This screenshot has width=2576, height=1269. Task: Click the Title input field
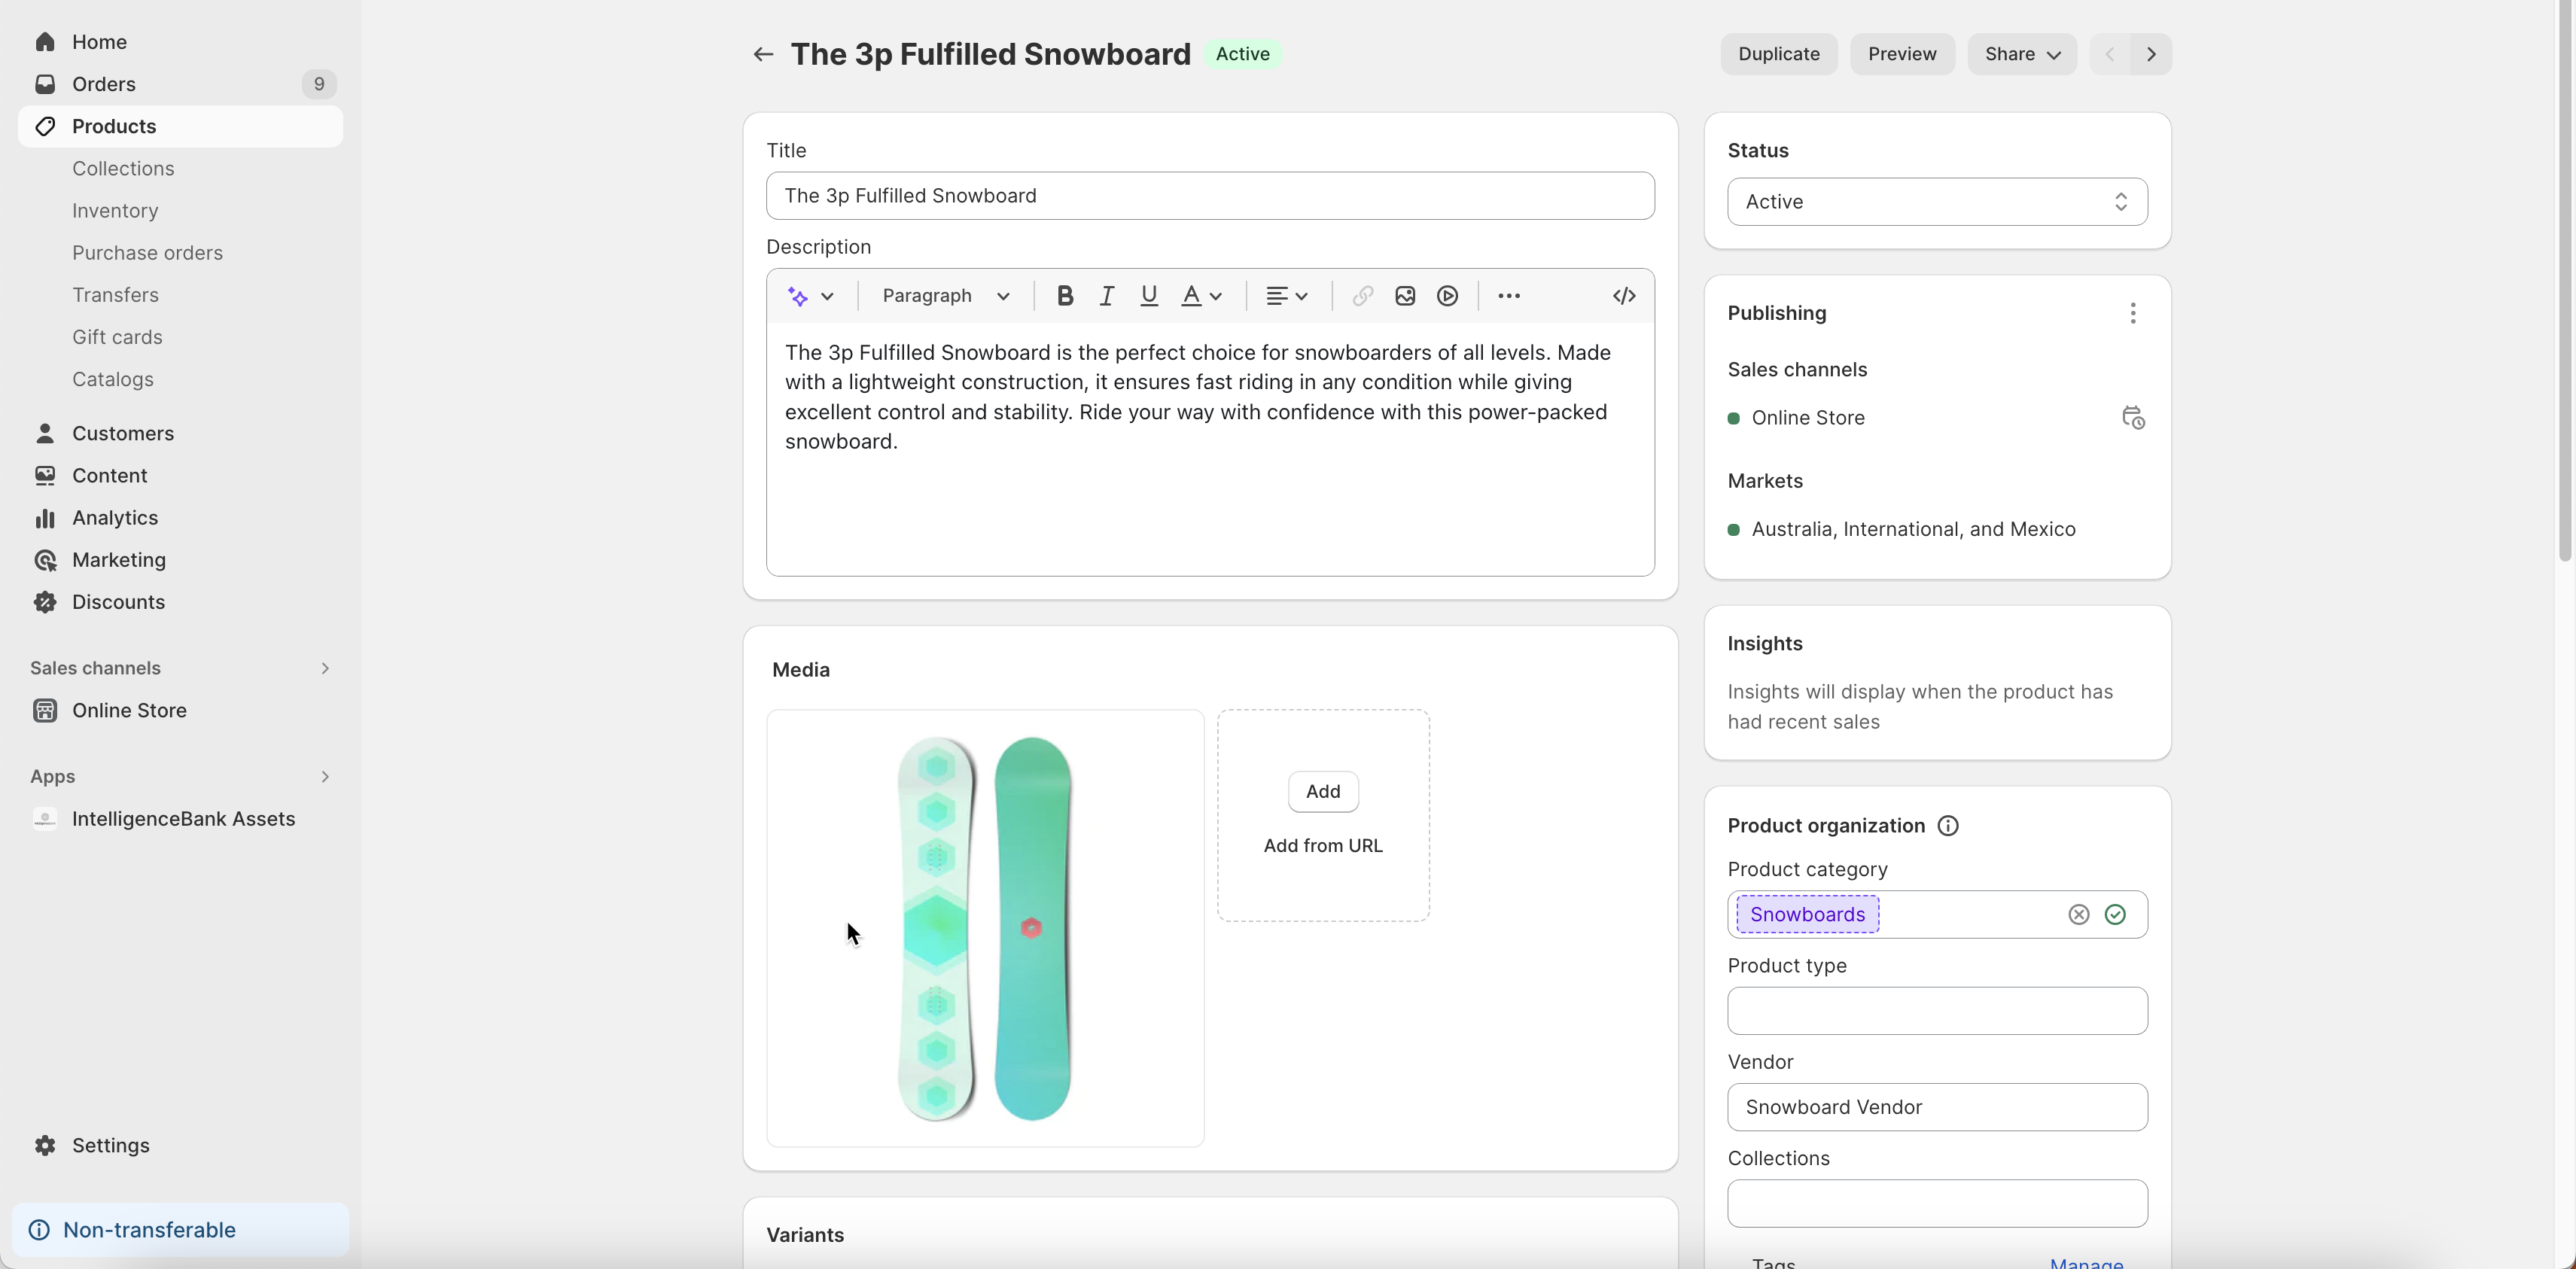pos(1210,196)
